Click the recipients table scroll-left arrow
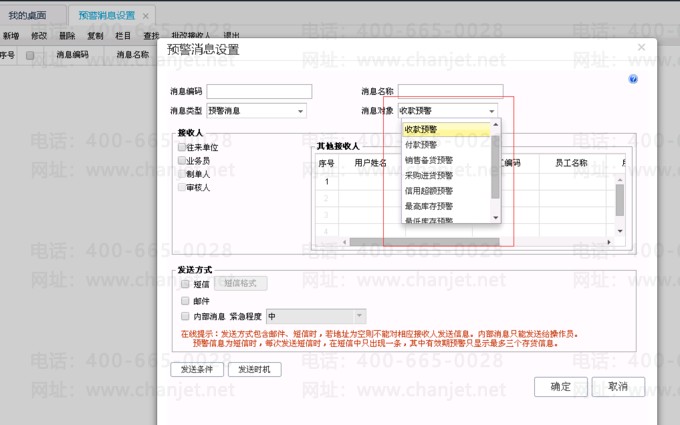This screenshot has width=680, height=425. [345, 242]
